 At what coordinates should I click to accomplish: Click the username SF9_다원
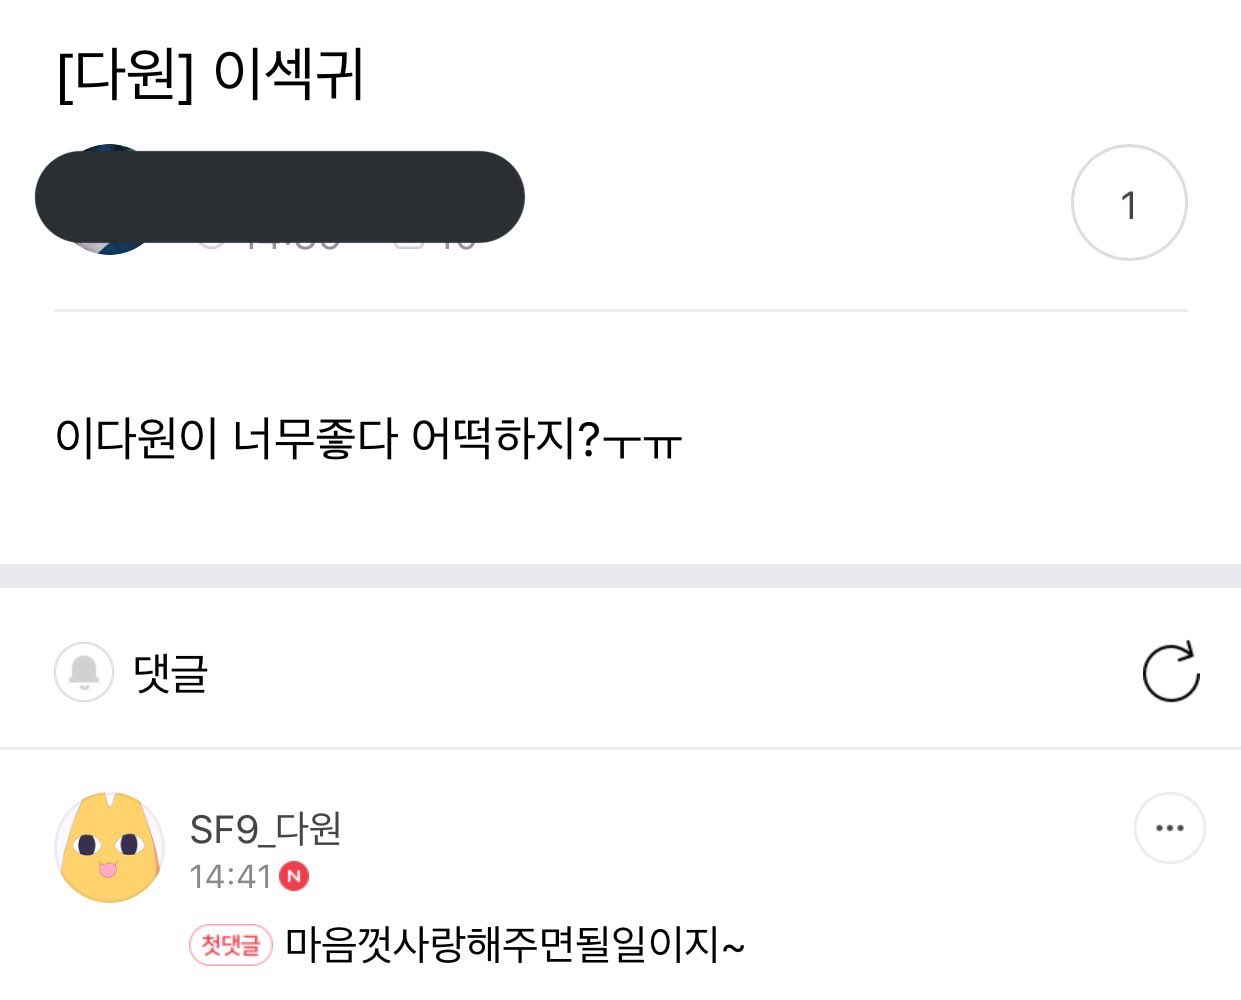[x=266, y=830]
